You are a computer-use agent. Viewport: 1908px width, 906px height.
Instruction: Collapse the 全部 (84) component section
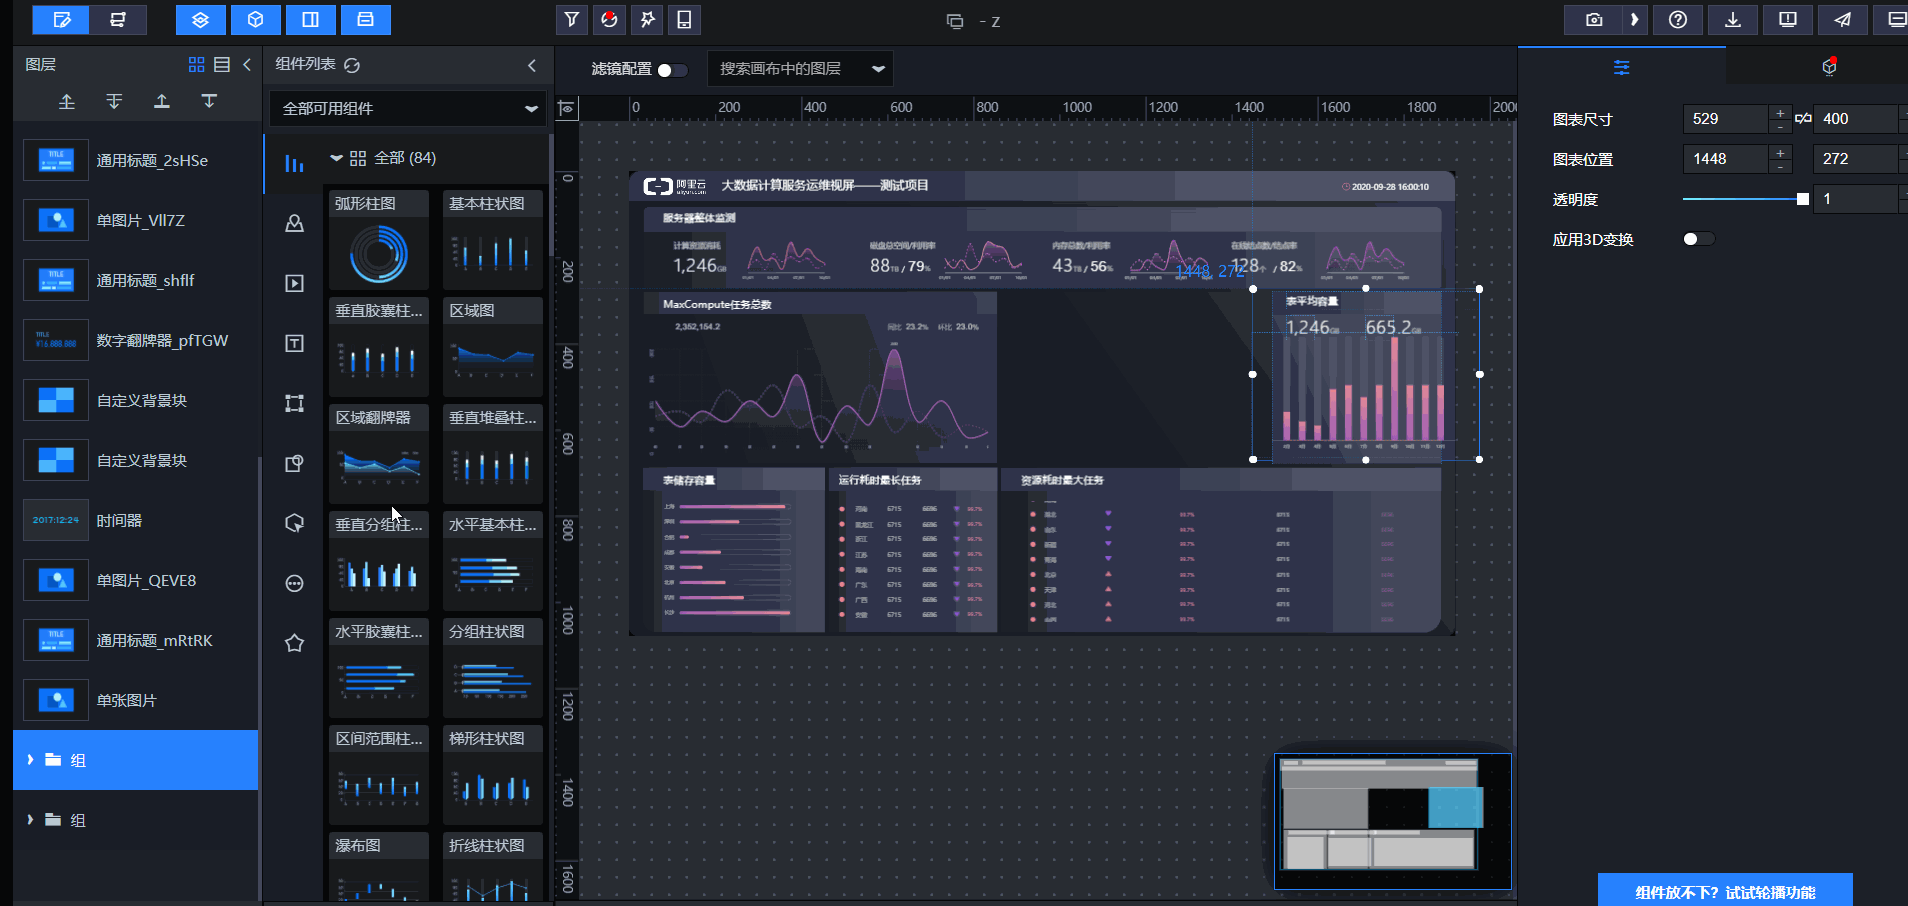[x=337, y=158]
